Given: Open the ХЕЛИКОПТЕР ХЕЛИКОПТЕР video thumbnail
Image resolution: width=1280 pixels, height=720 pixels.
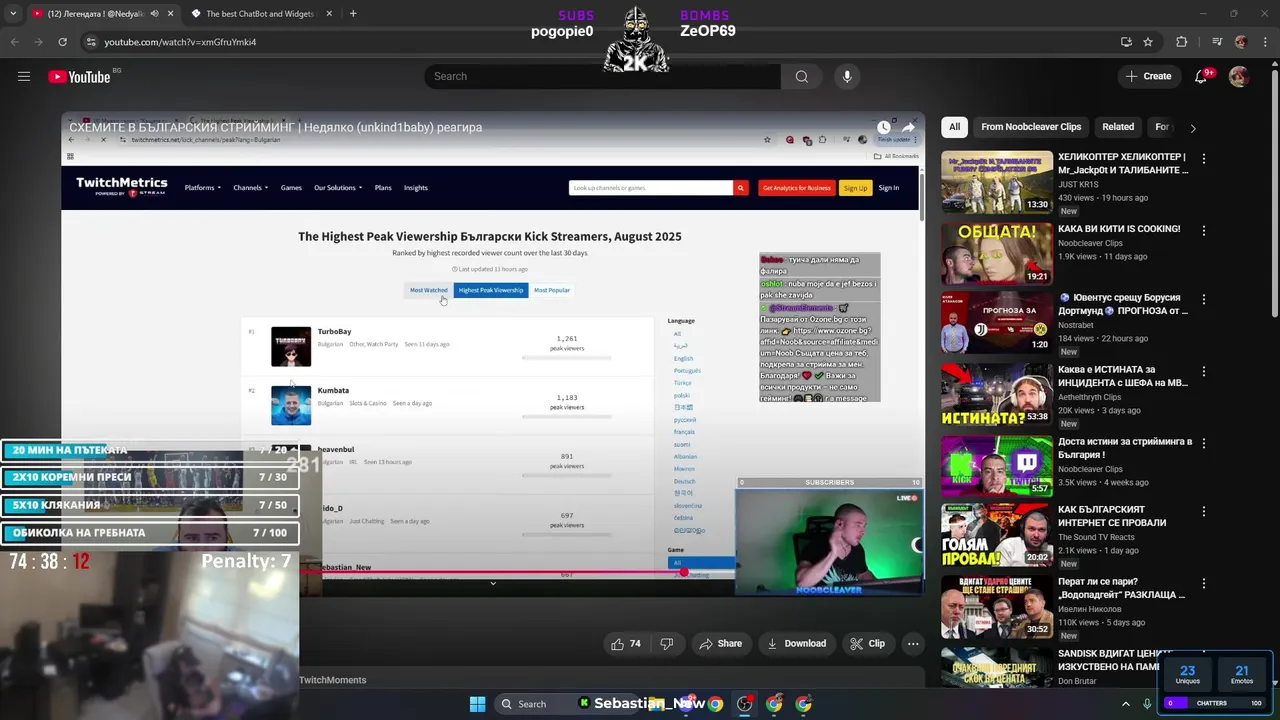Looking at the screenshot, I should (996, 181).
